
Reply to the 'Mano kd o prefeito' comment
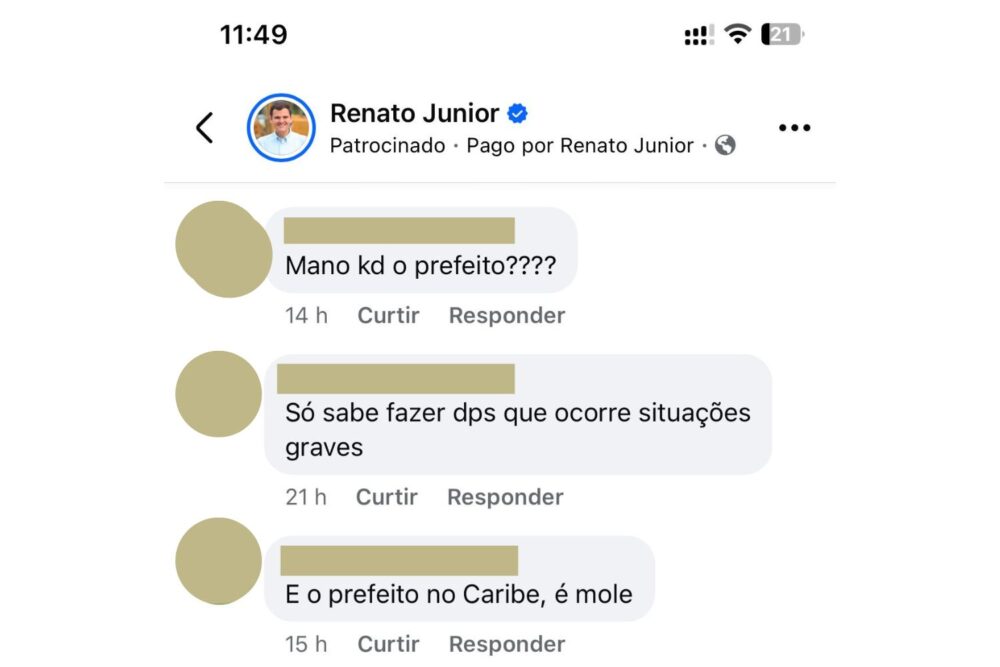point(507,316)
